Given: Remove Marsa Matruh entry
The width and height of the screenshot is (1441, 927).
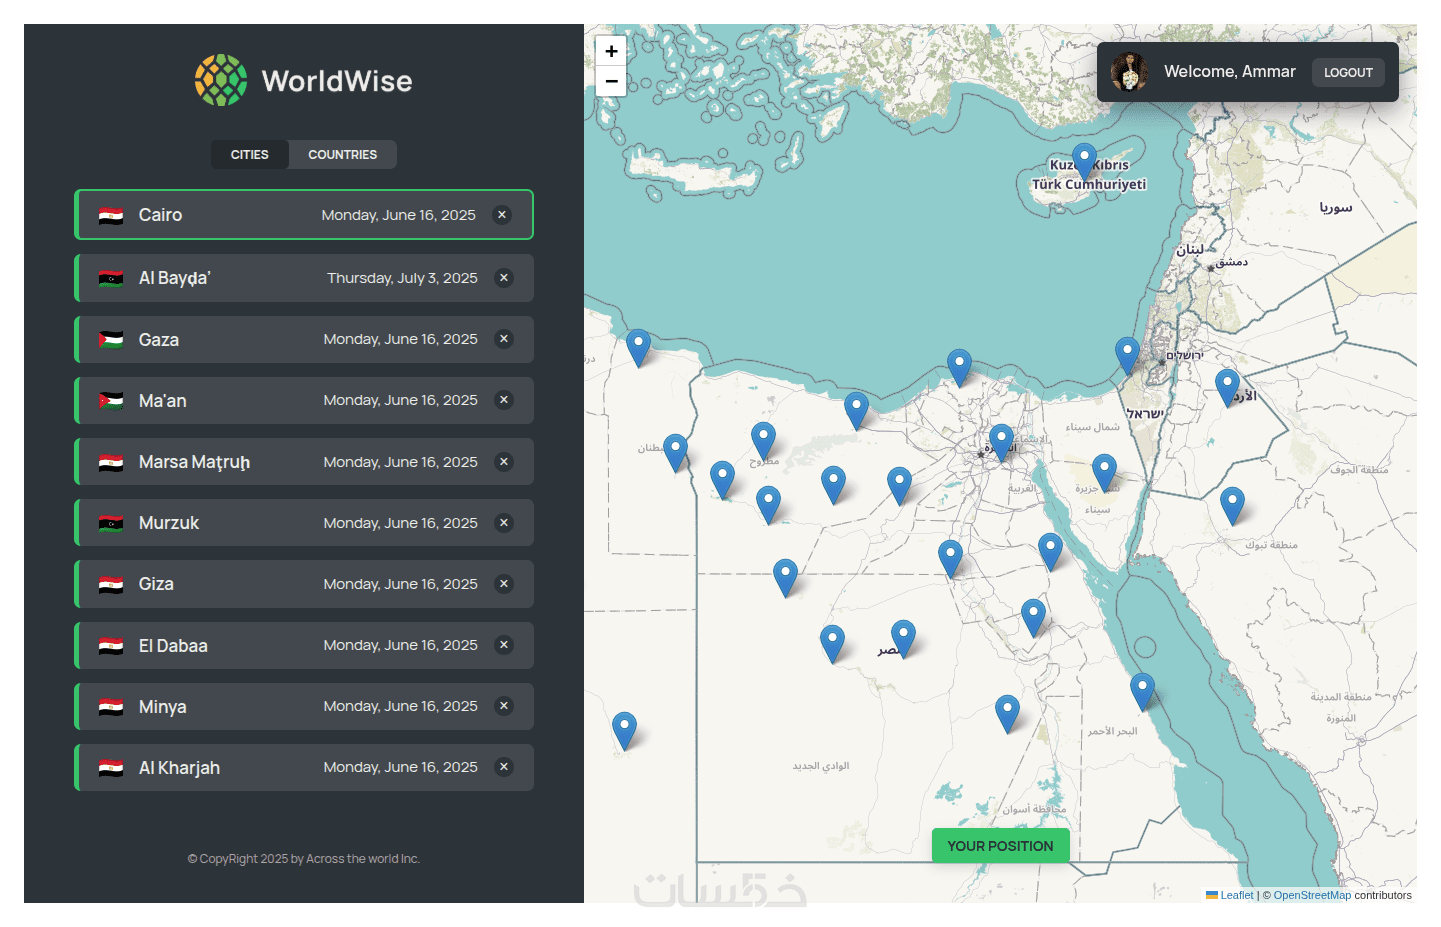Looking at the screenshot, I should tap(504, 462).
